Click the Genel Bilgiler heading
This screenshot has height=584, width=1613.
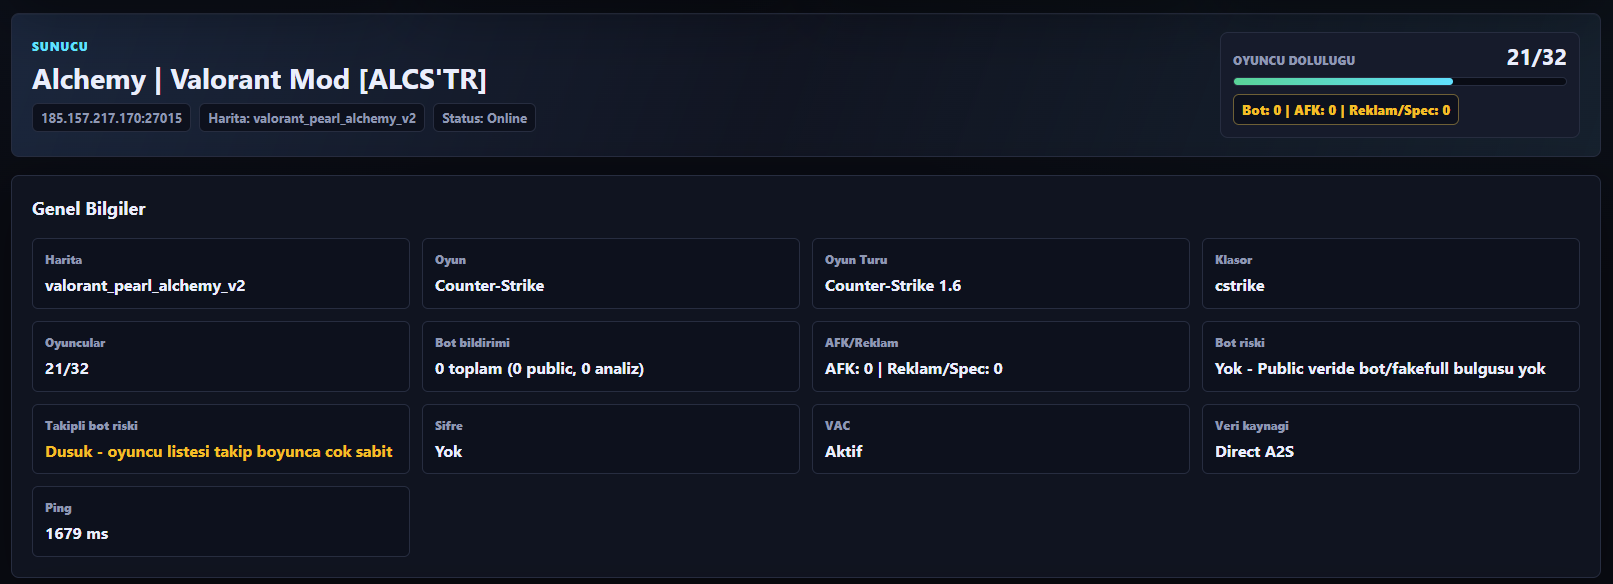coord(89,208)
